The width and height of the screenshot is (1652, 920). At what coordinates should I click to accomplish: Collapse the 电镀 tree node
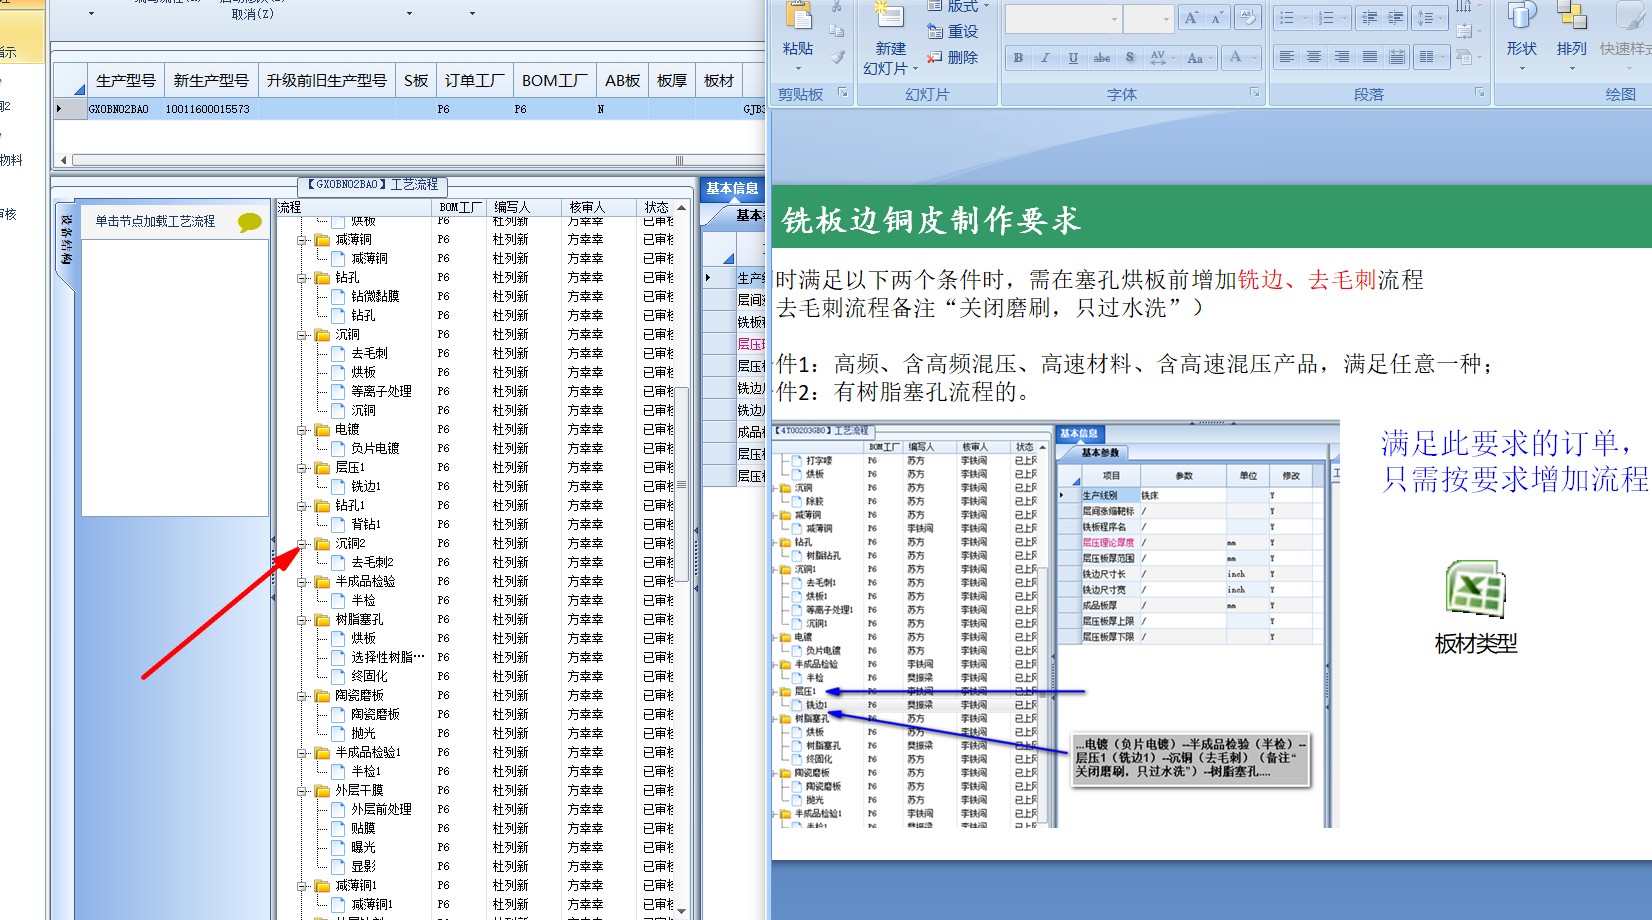(303, 430)
